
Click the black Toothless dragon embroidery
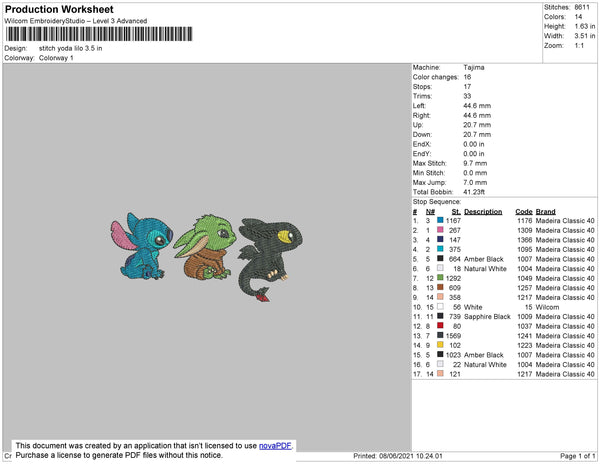coord(270,259)
